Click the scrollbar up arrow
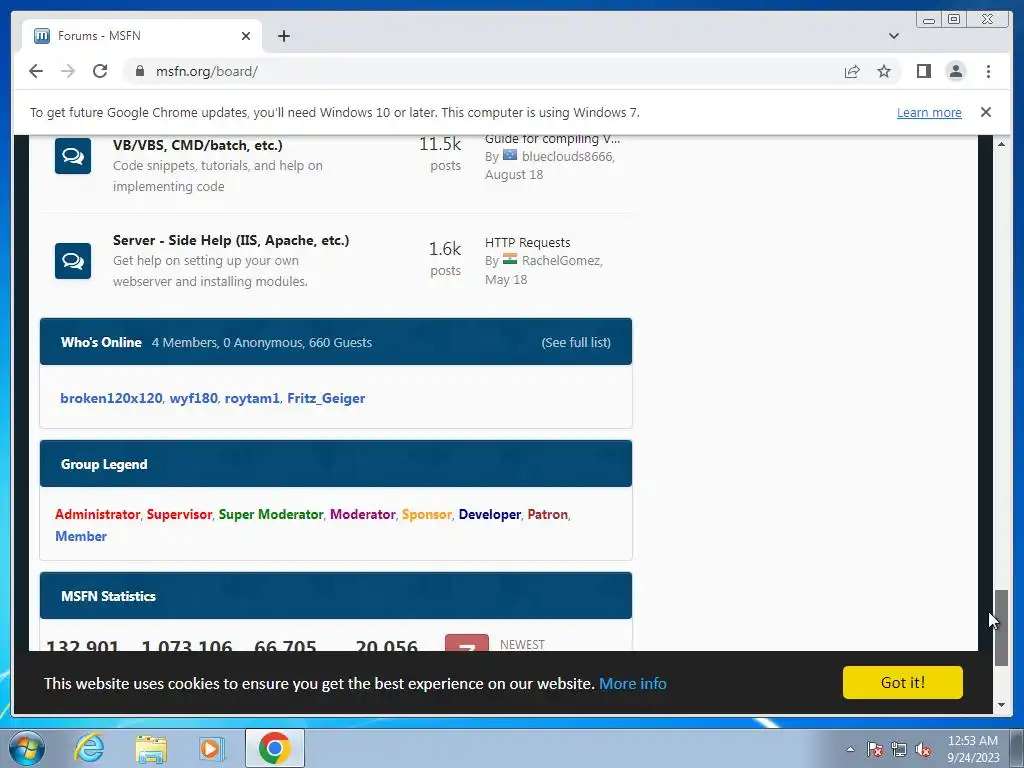Image resolution: width=1024 pixels, height=768 pixels. pyautogui.click(x=1001, y=144)
